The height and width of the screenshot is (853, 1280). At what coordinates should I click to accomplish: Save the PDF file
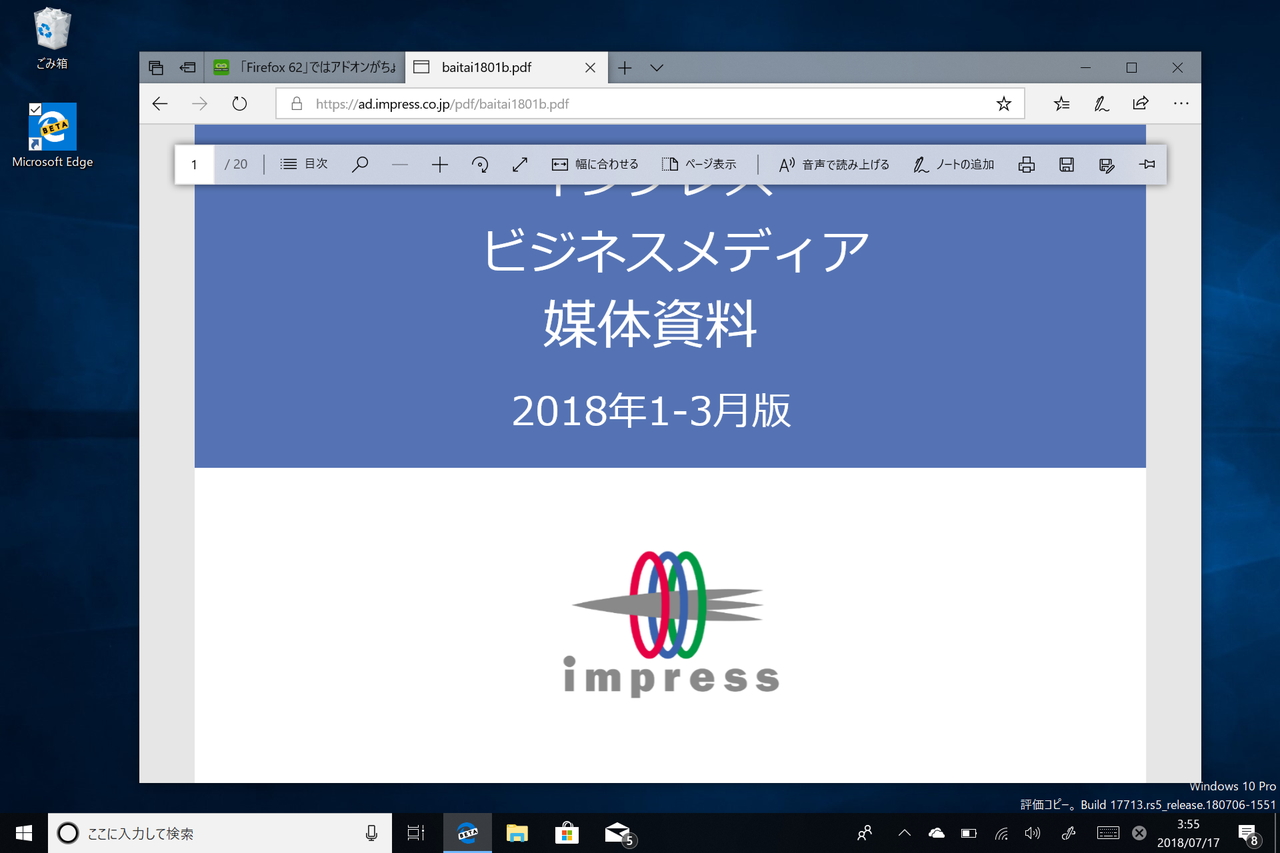point(1066,163)
